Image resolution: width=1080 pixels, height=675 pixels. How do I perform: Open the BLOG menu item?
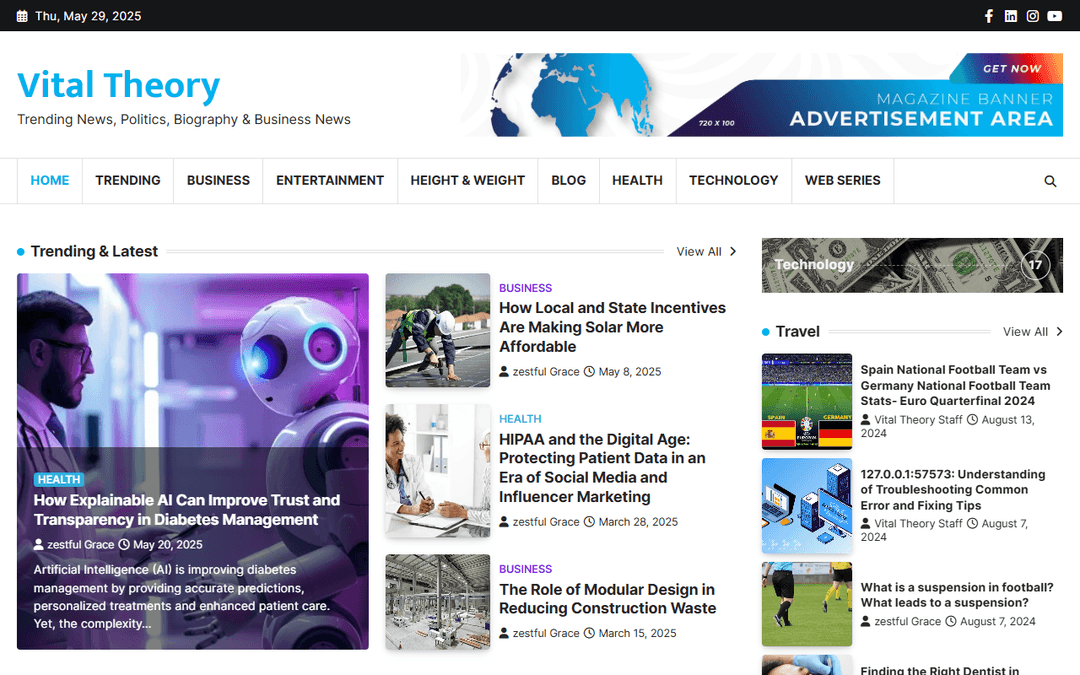coord(568,180)
